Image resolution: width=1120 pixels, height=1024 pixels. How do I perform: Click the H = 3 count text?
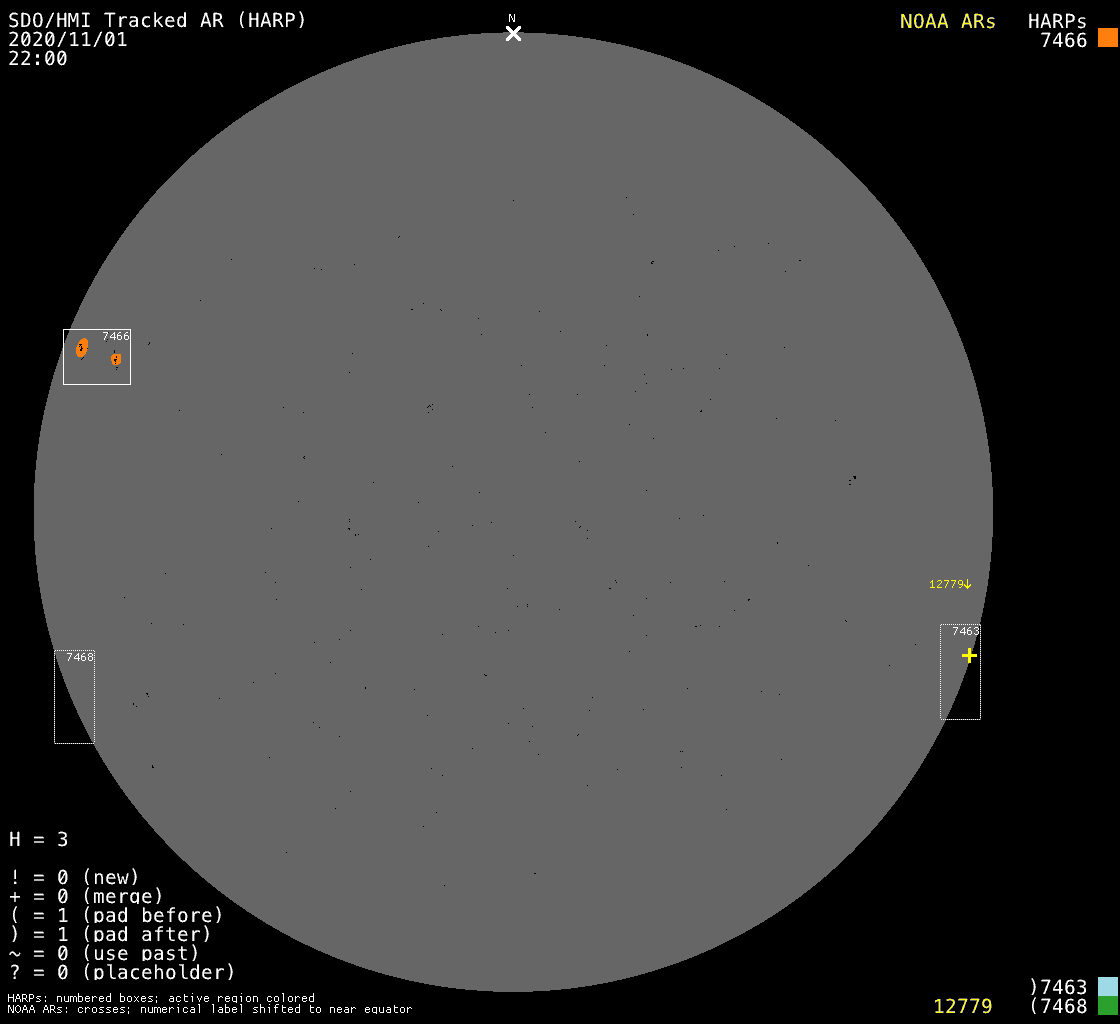click(39, 839)
